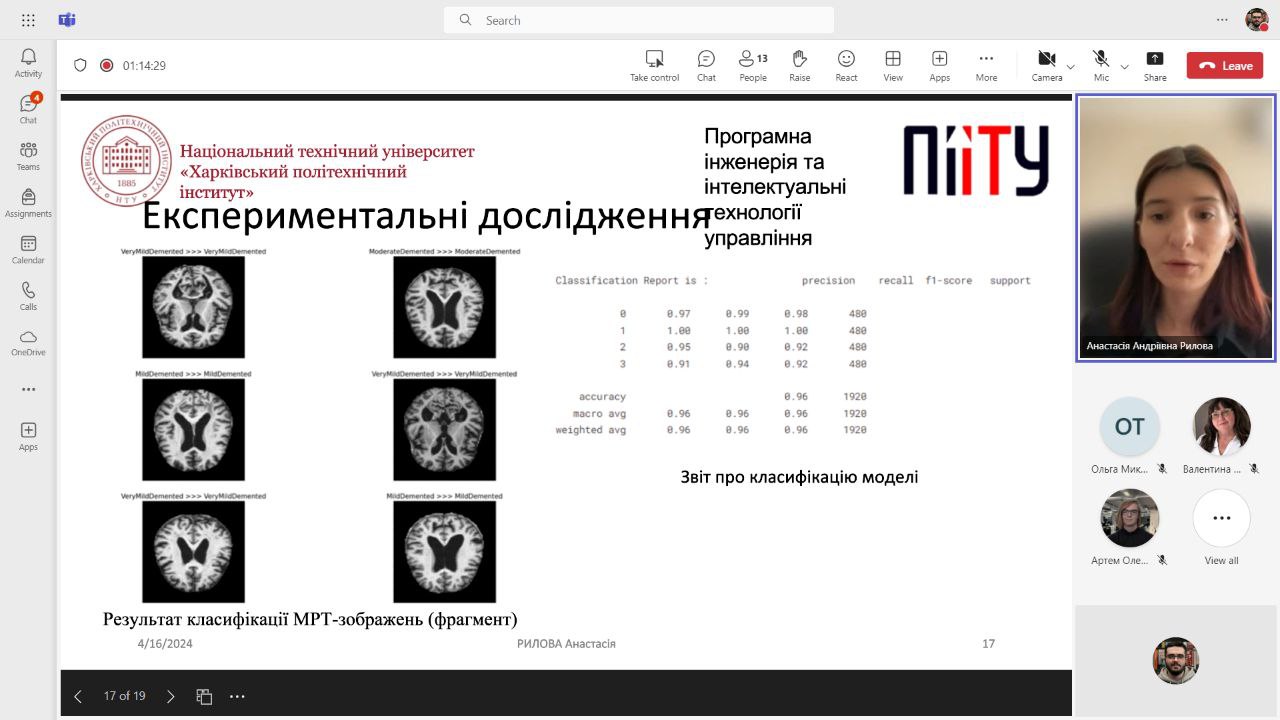This screenshot has height=720, width=1280.
Task: Go to the next slide
Action: coord(170,696)
